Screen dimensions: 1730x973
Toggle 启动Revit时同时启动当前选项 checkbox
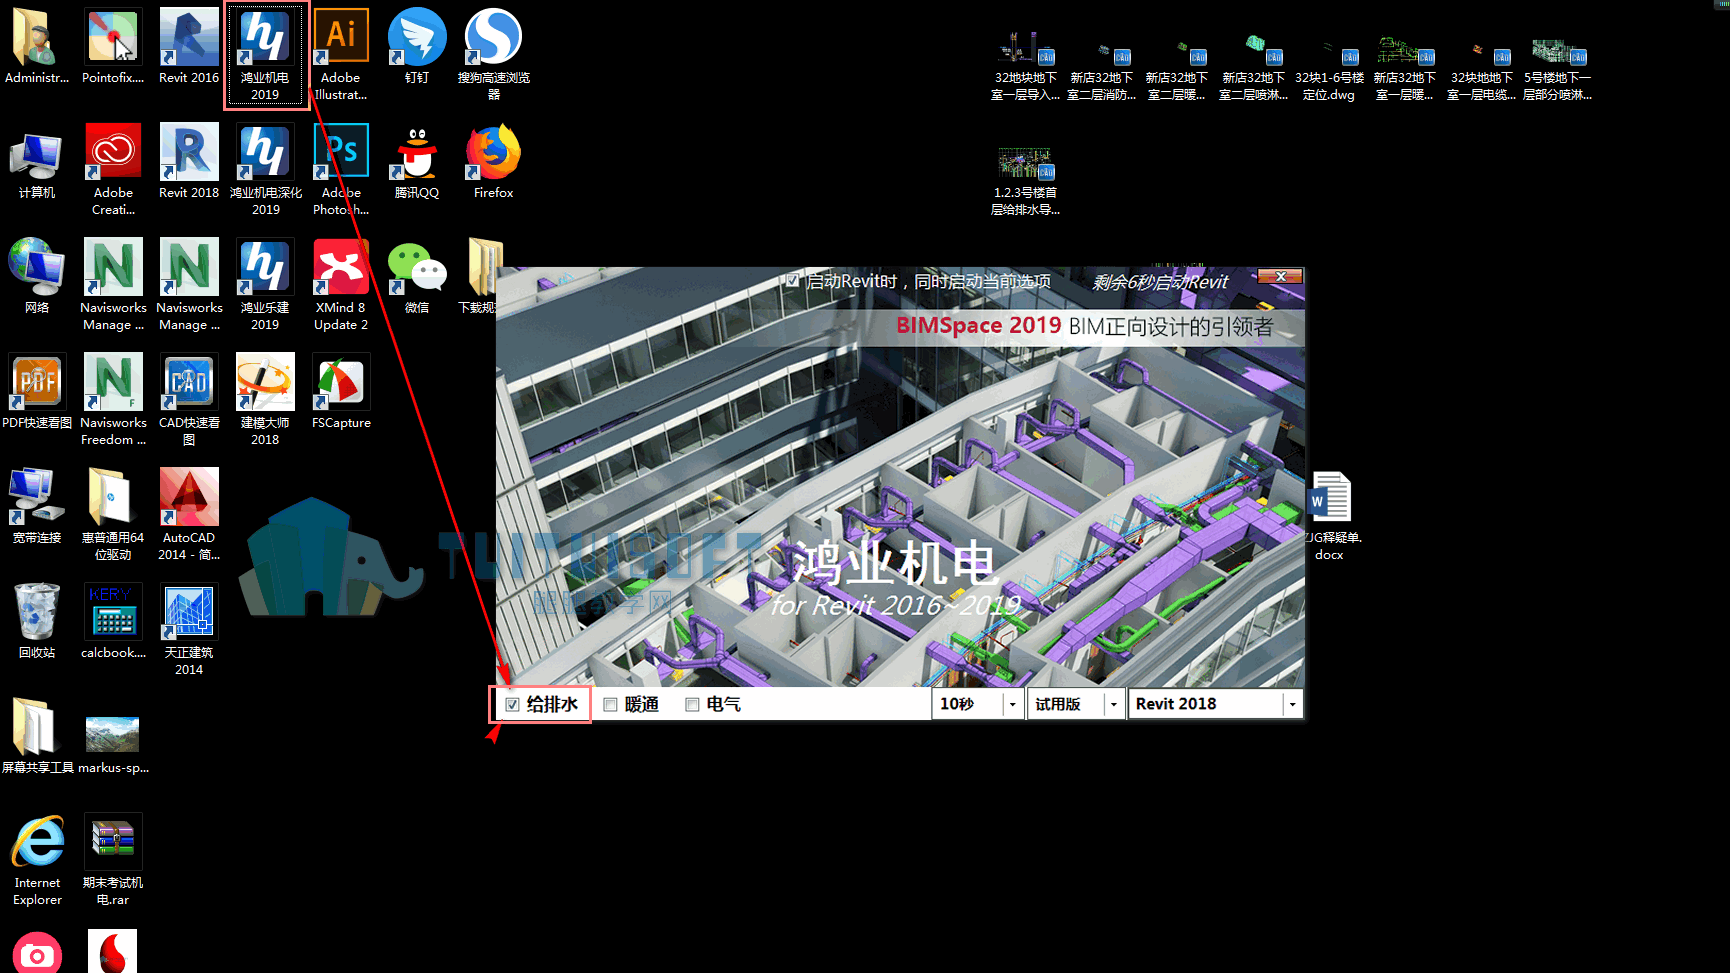click(793, 281)
